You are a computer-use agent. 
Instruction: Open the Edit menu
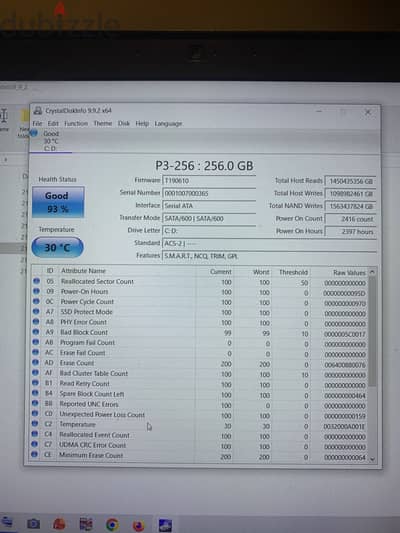tap(53, 123)
